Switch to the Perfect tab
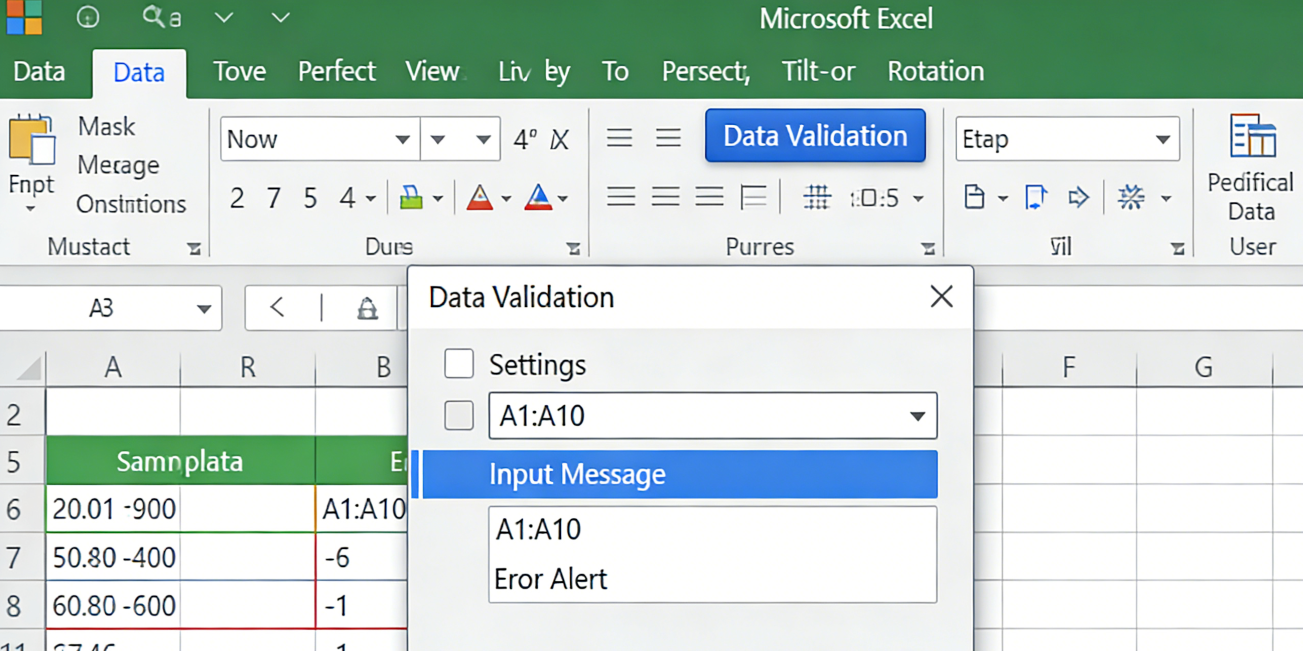Viewport: 1303px width, 651px height. coord(337,71)
